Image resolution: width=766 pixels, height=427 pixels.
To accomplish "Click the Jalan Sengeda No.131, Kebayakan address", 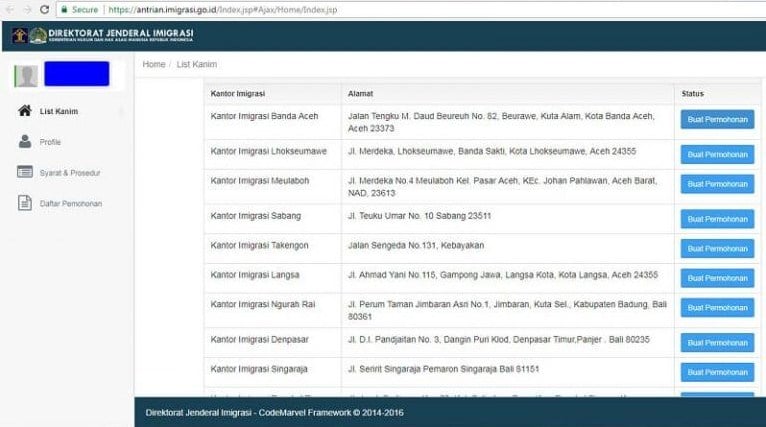I will pos(416,245).
